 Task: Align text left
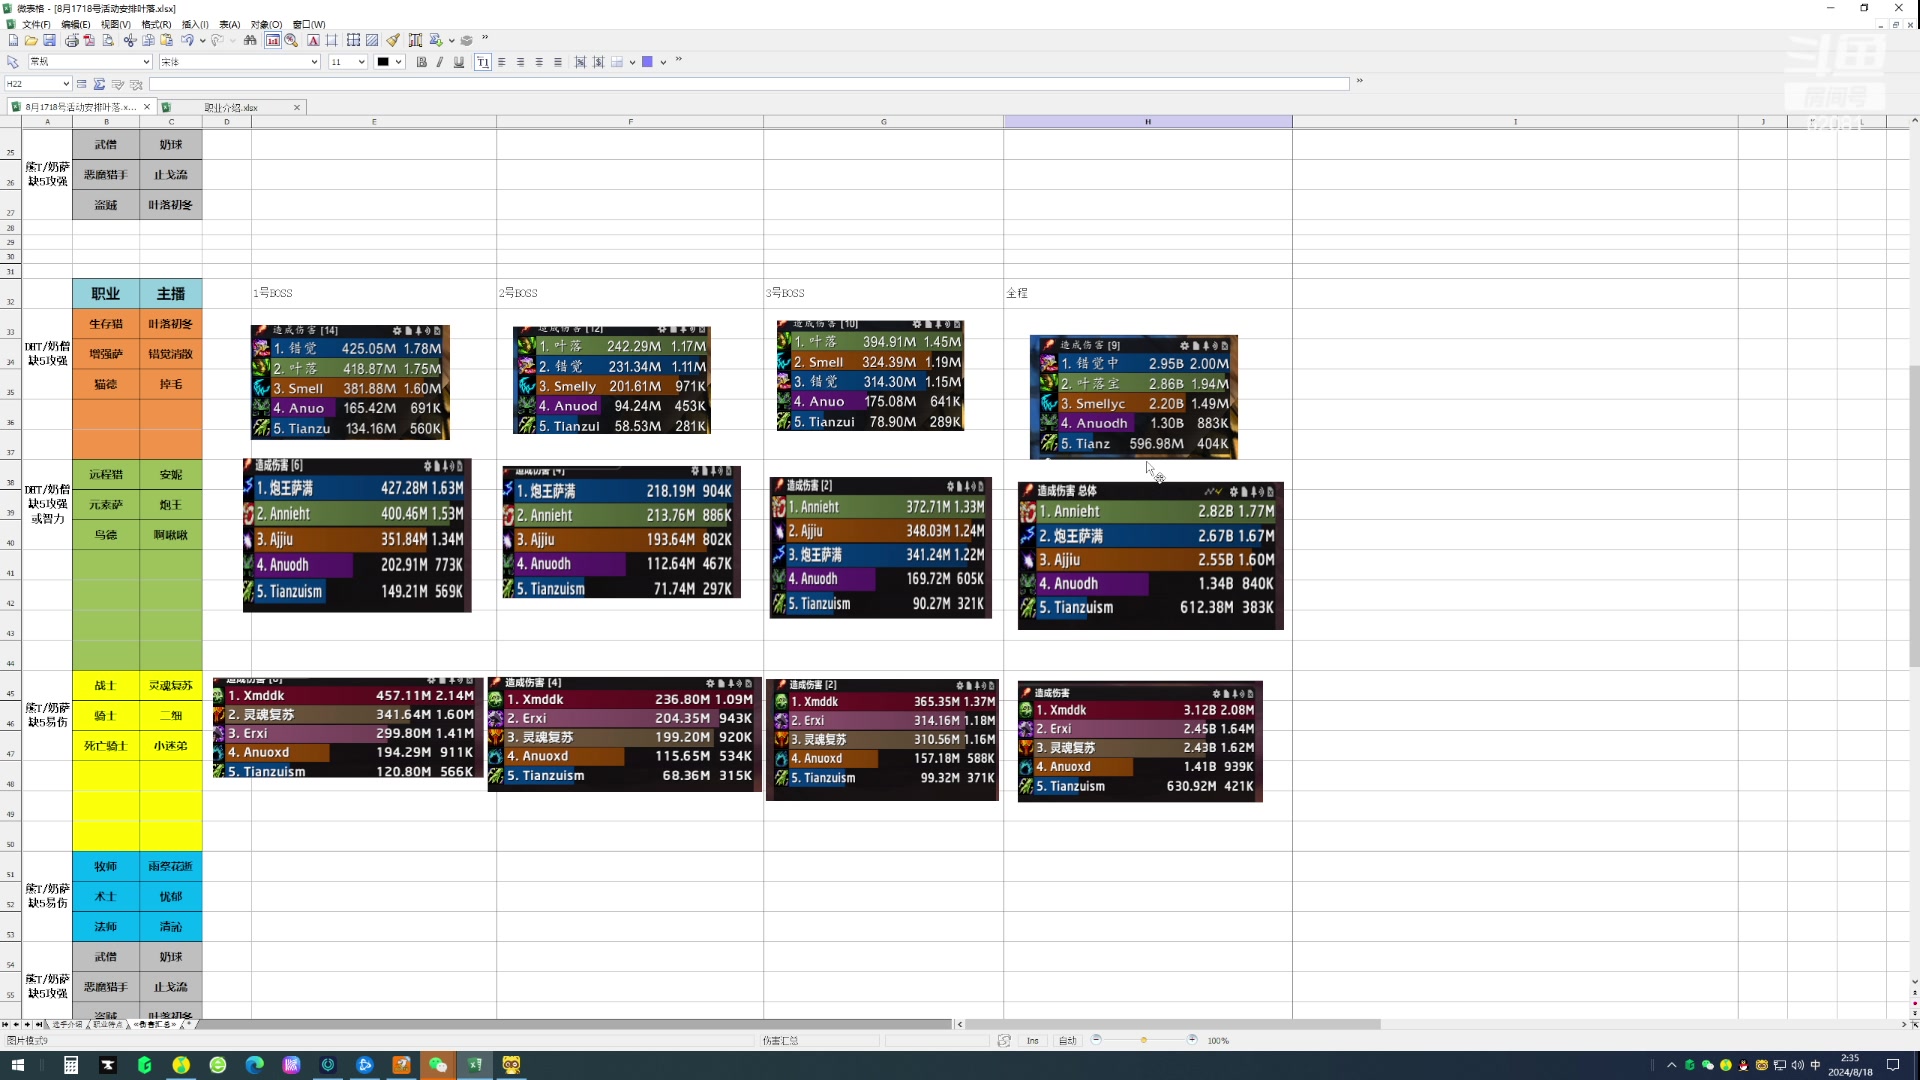click(502, 62)
